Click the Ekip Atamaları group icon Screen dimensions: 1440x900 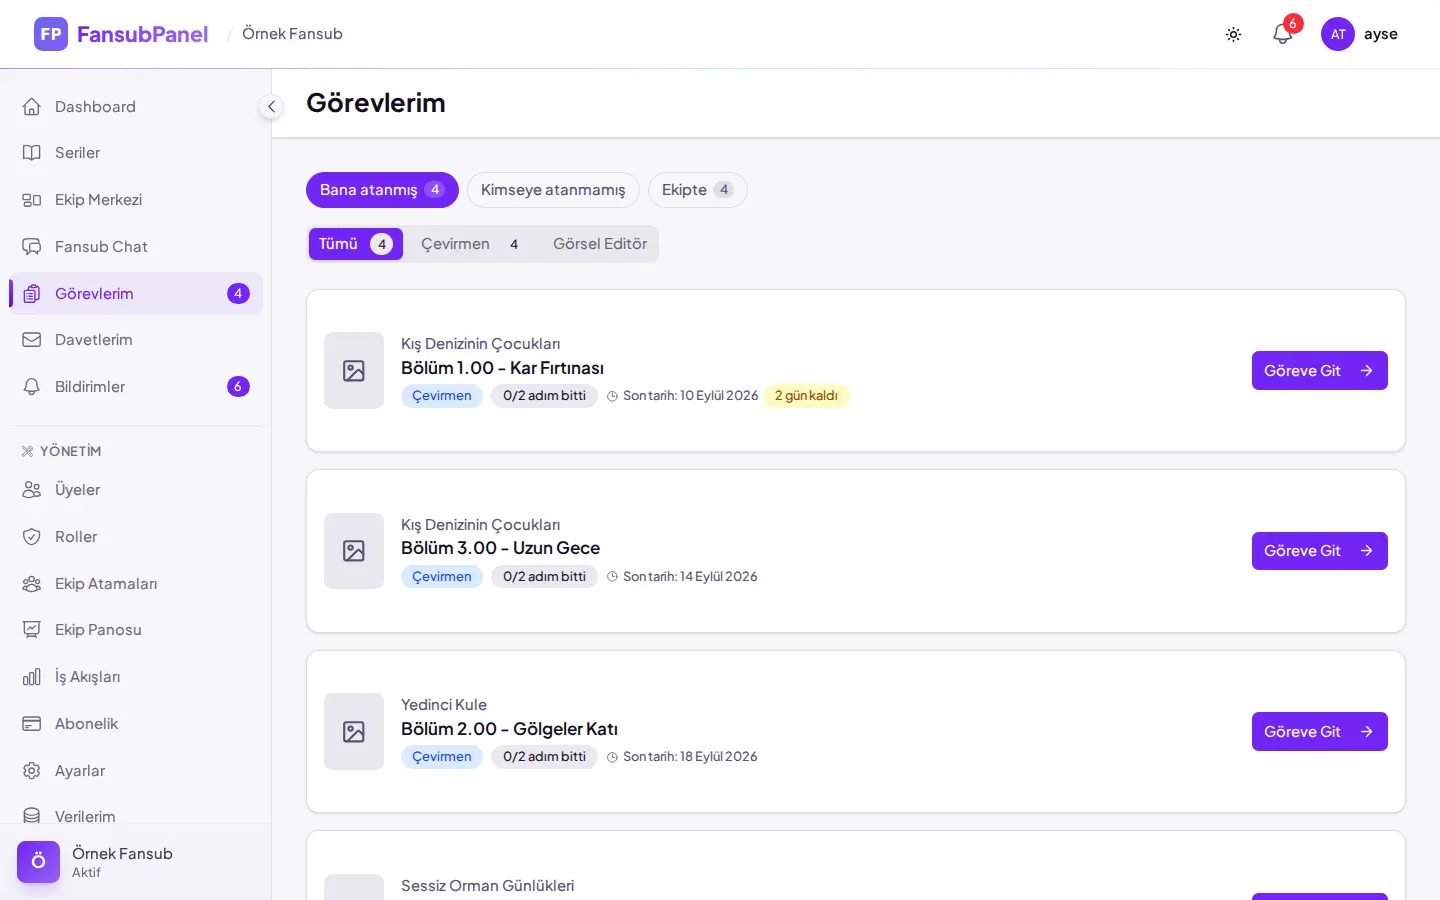point(32,584)
